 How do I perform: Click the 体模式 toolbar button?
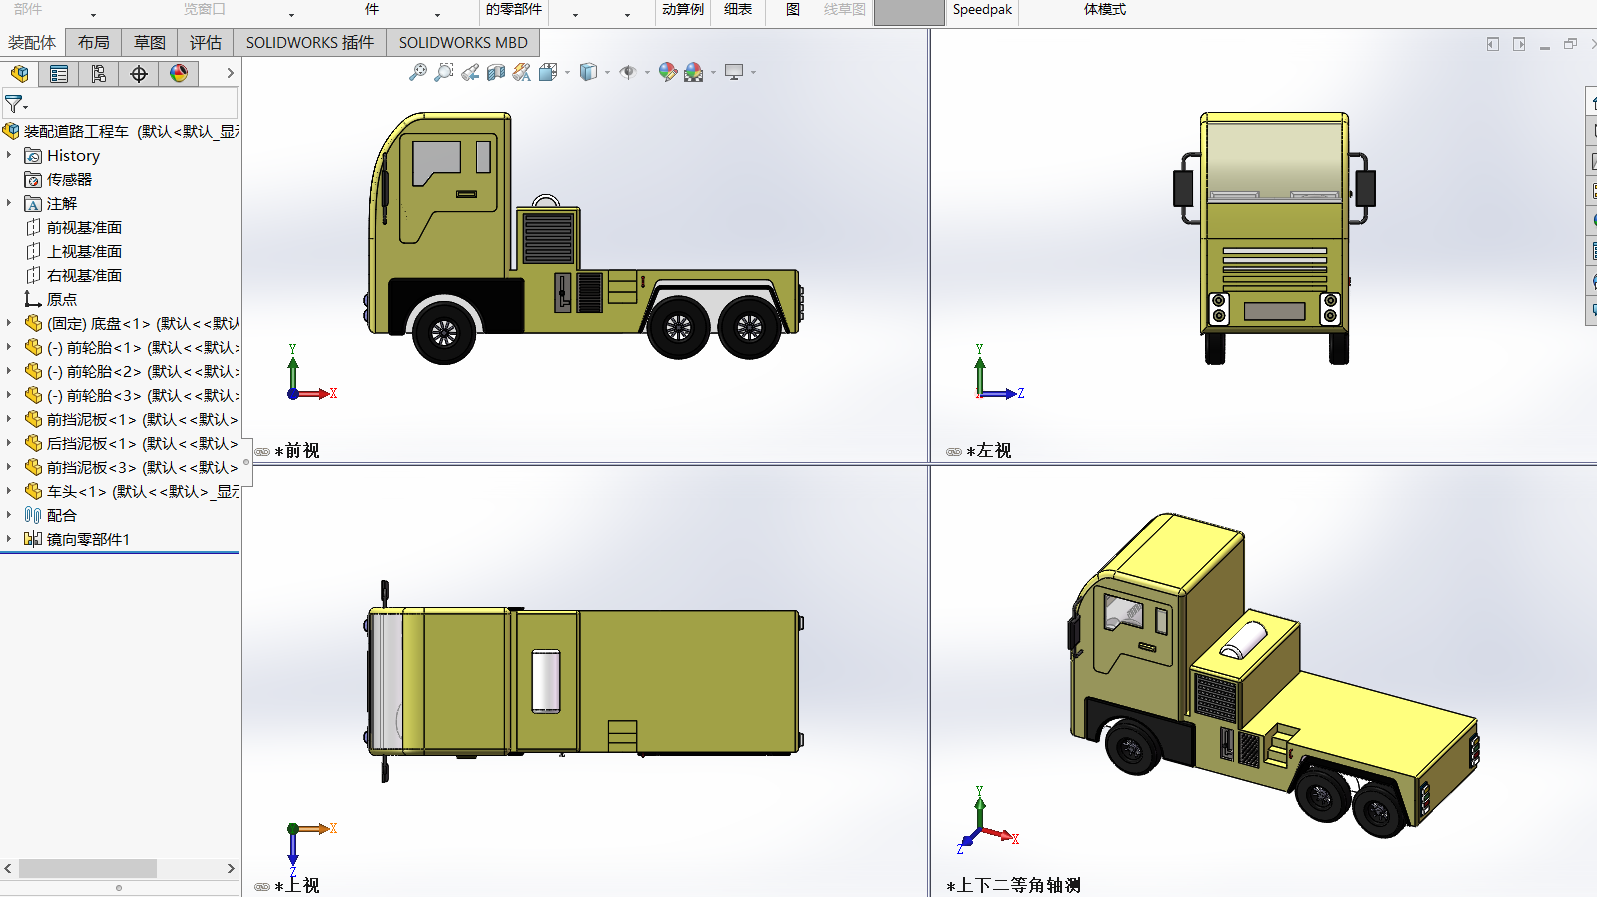pyautogui.click(x=1105, y=10)
